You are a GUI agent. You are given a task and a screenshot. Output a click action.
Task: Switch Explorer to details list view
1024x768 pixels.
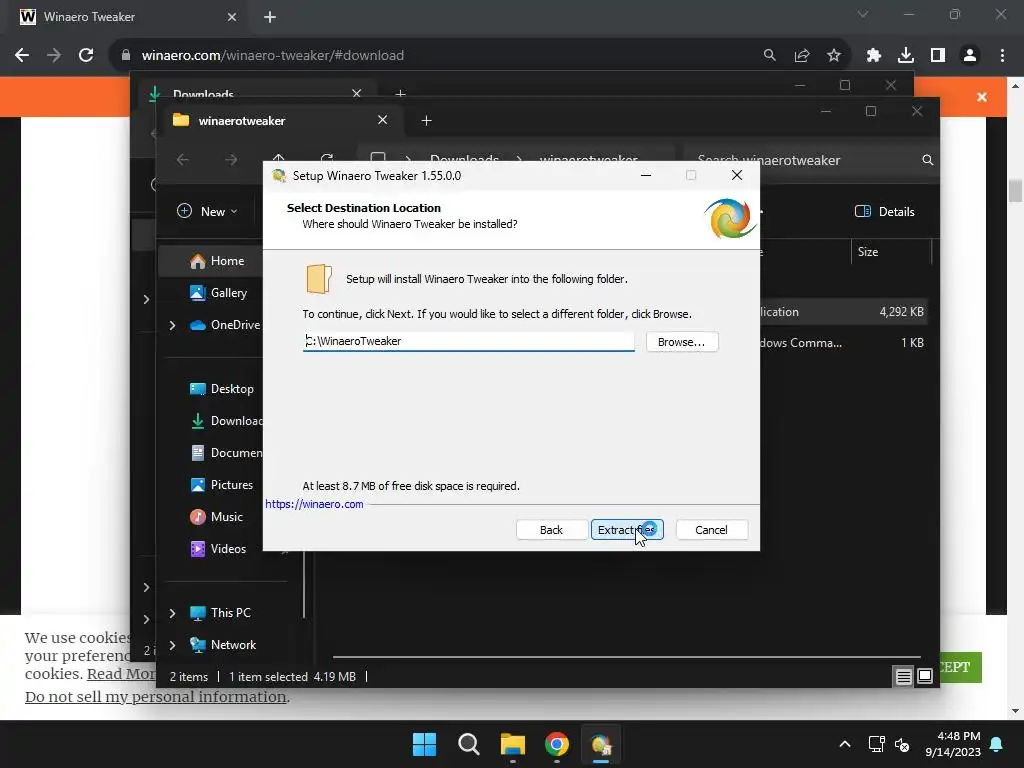tap(903, 677)
